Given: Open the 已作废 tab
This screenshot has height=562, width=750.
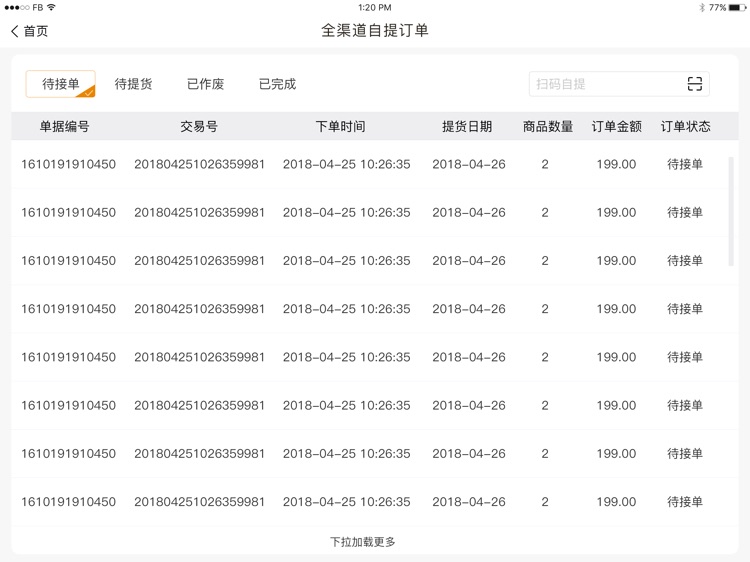Looking at the screenshot, I should 205,84.
